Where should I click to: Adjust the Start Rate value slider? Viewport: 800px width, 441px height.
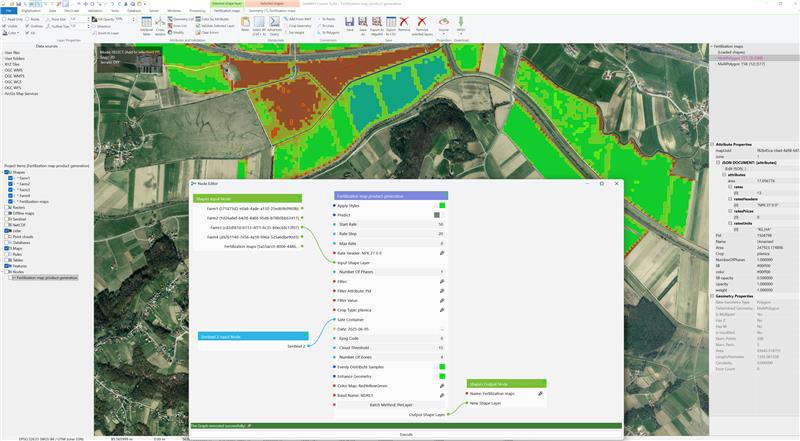pyautogui.click(x=391, y=224)
